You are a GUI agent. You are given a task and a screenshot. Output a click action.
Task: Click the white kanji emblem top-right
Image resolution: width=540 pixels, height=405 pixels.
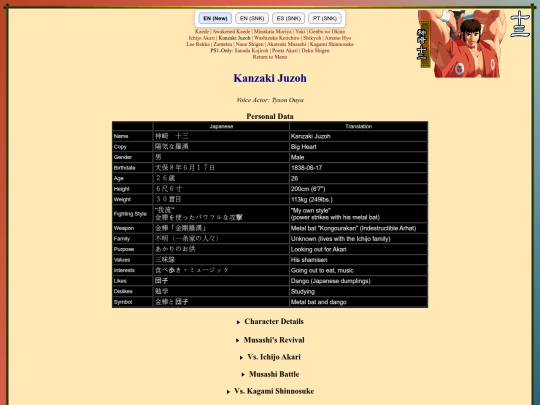[x=520, y=23]
